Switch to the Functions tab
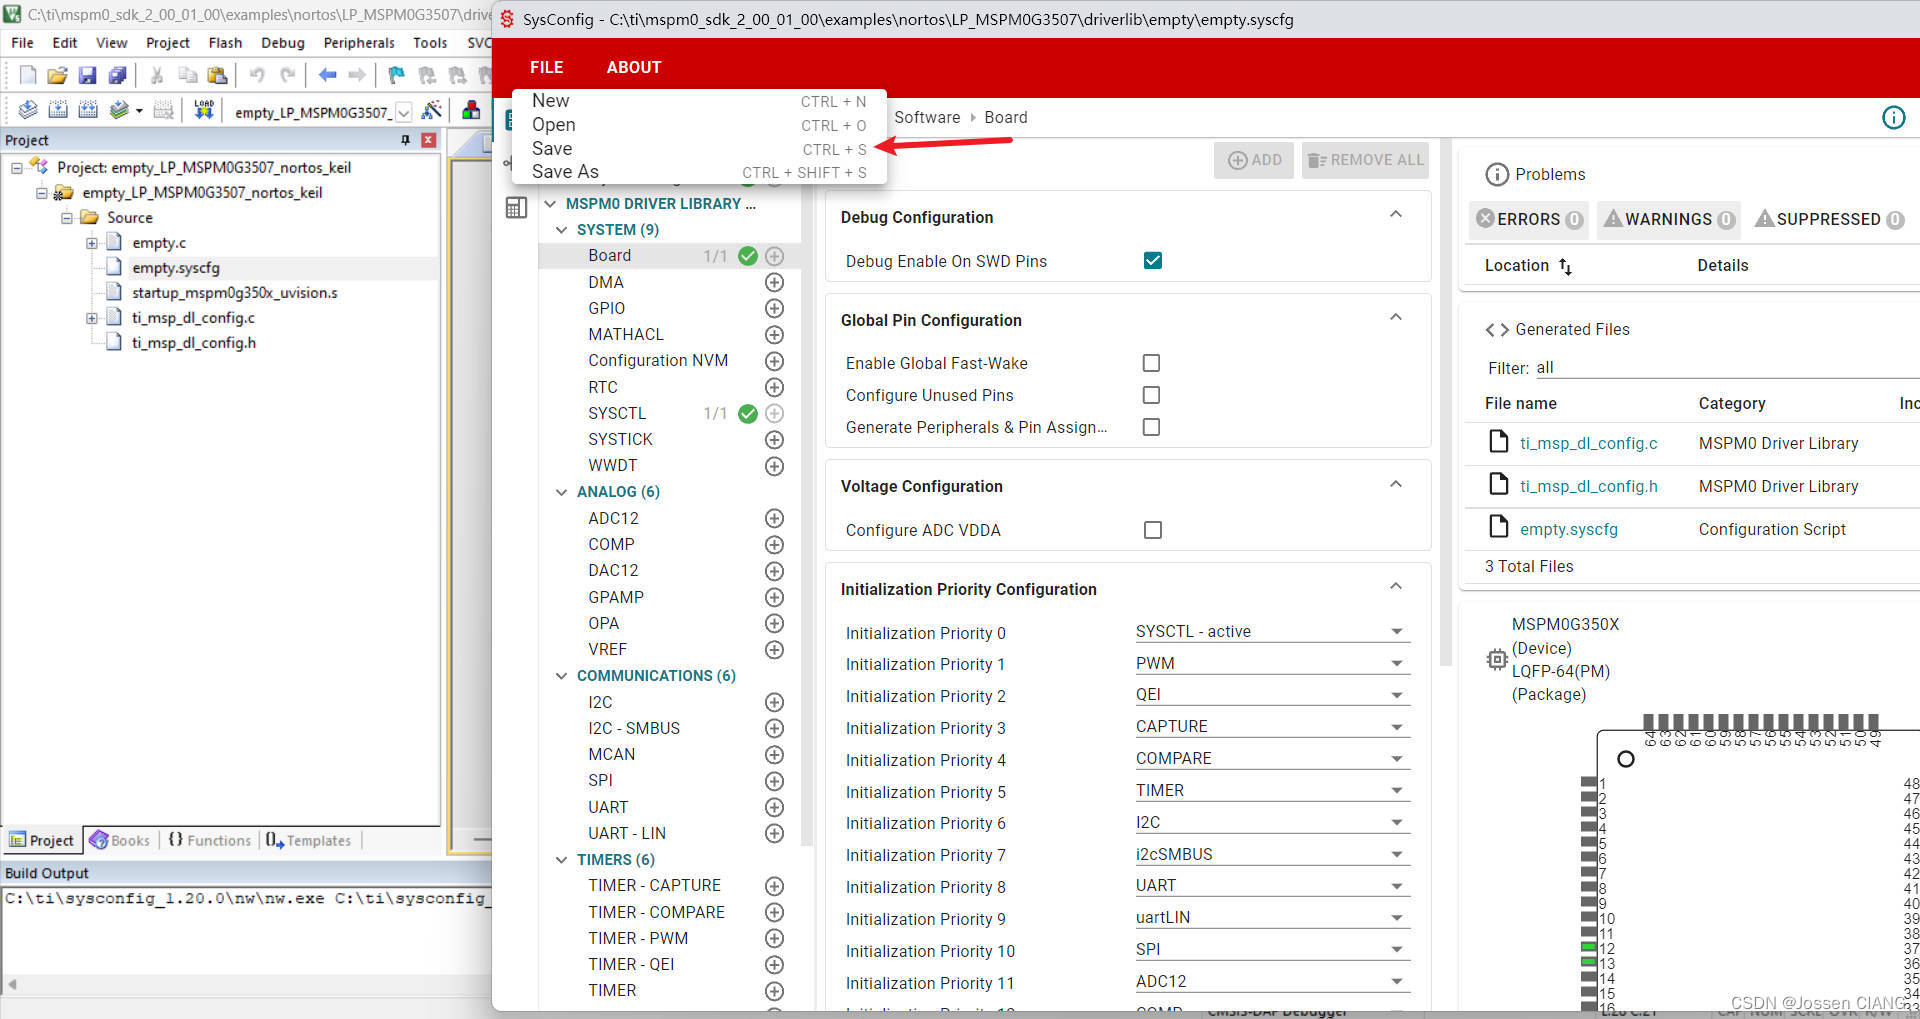Image resolution: width=1920 pixels, height=1019 pixels. tap(210, 841)
